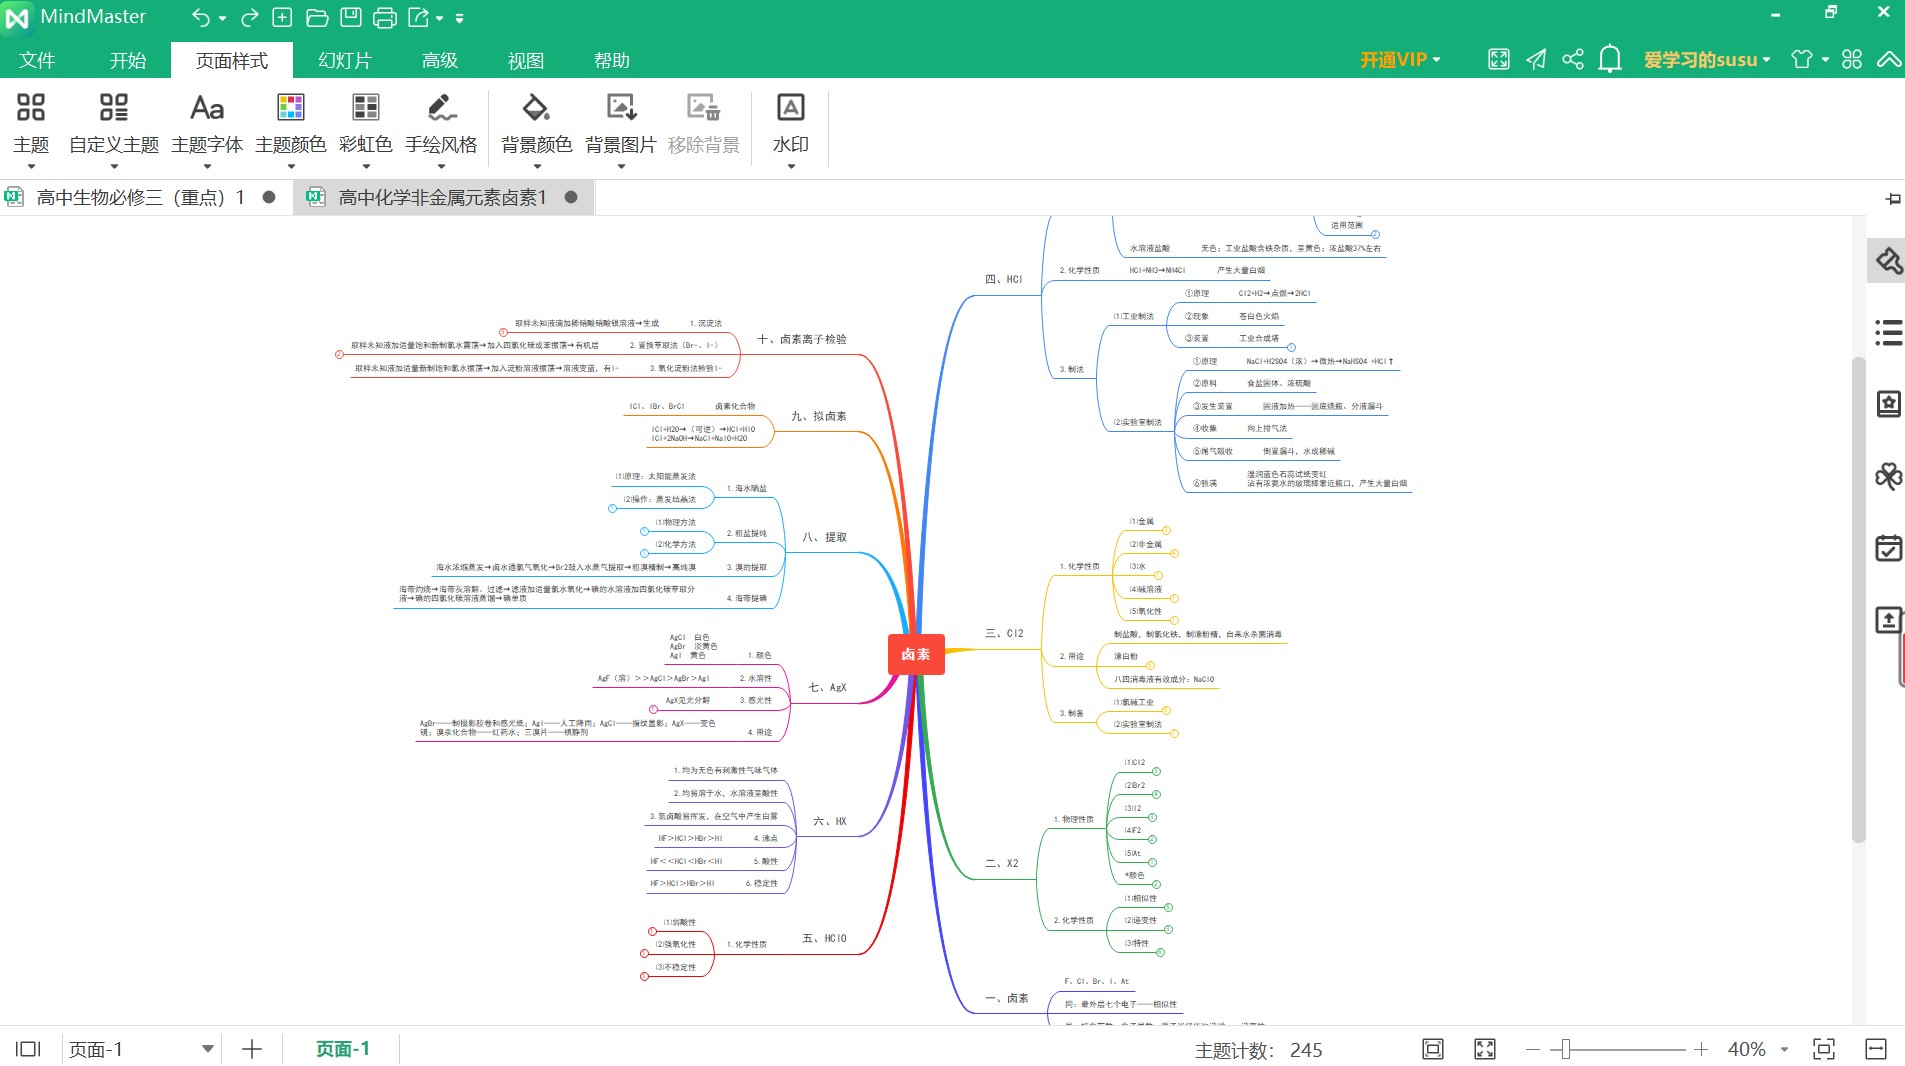Click the vertical scrollbar on canvas
The image size is (1905, 1066).
(x=1858, y=600)
